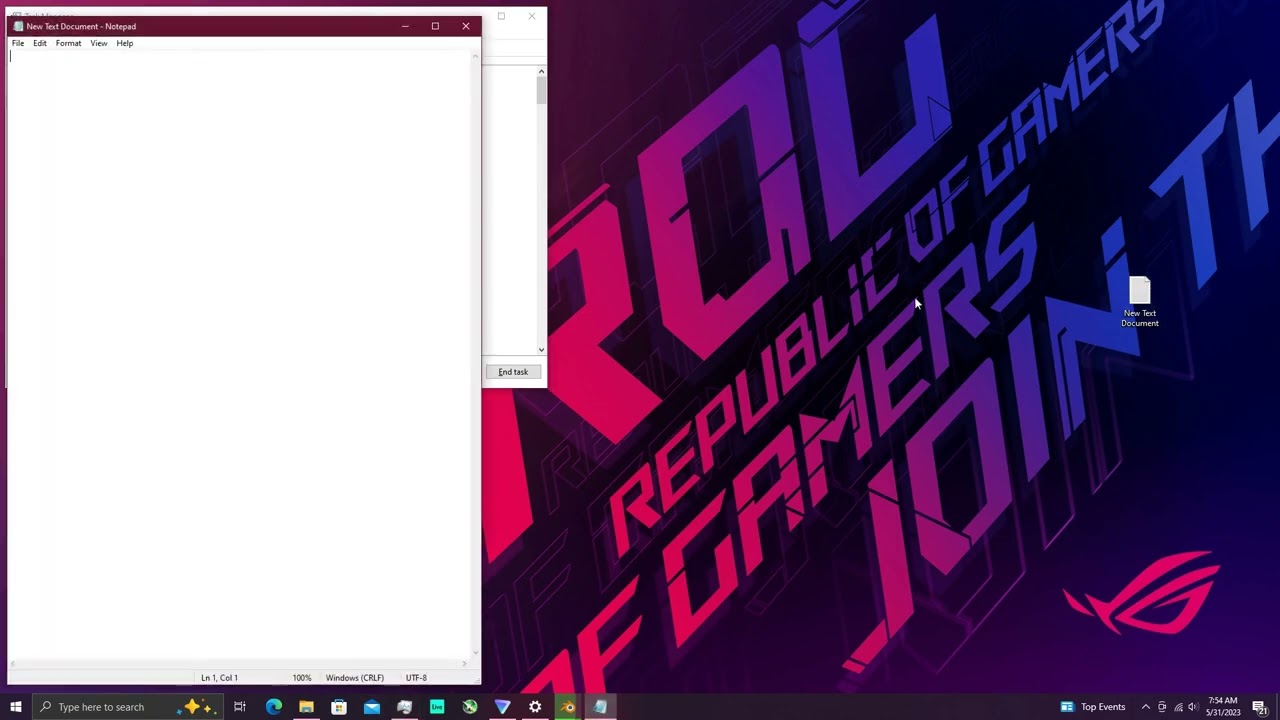Close the Task Manager window behind Notepad
The image size is (1280, 720).
point(532,16)
